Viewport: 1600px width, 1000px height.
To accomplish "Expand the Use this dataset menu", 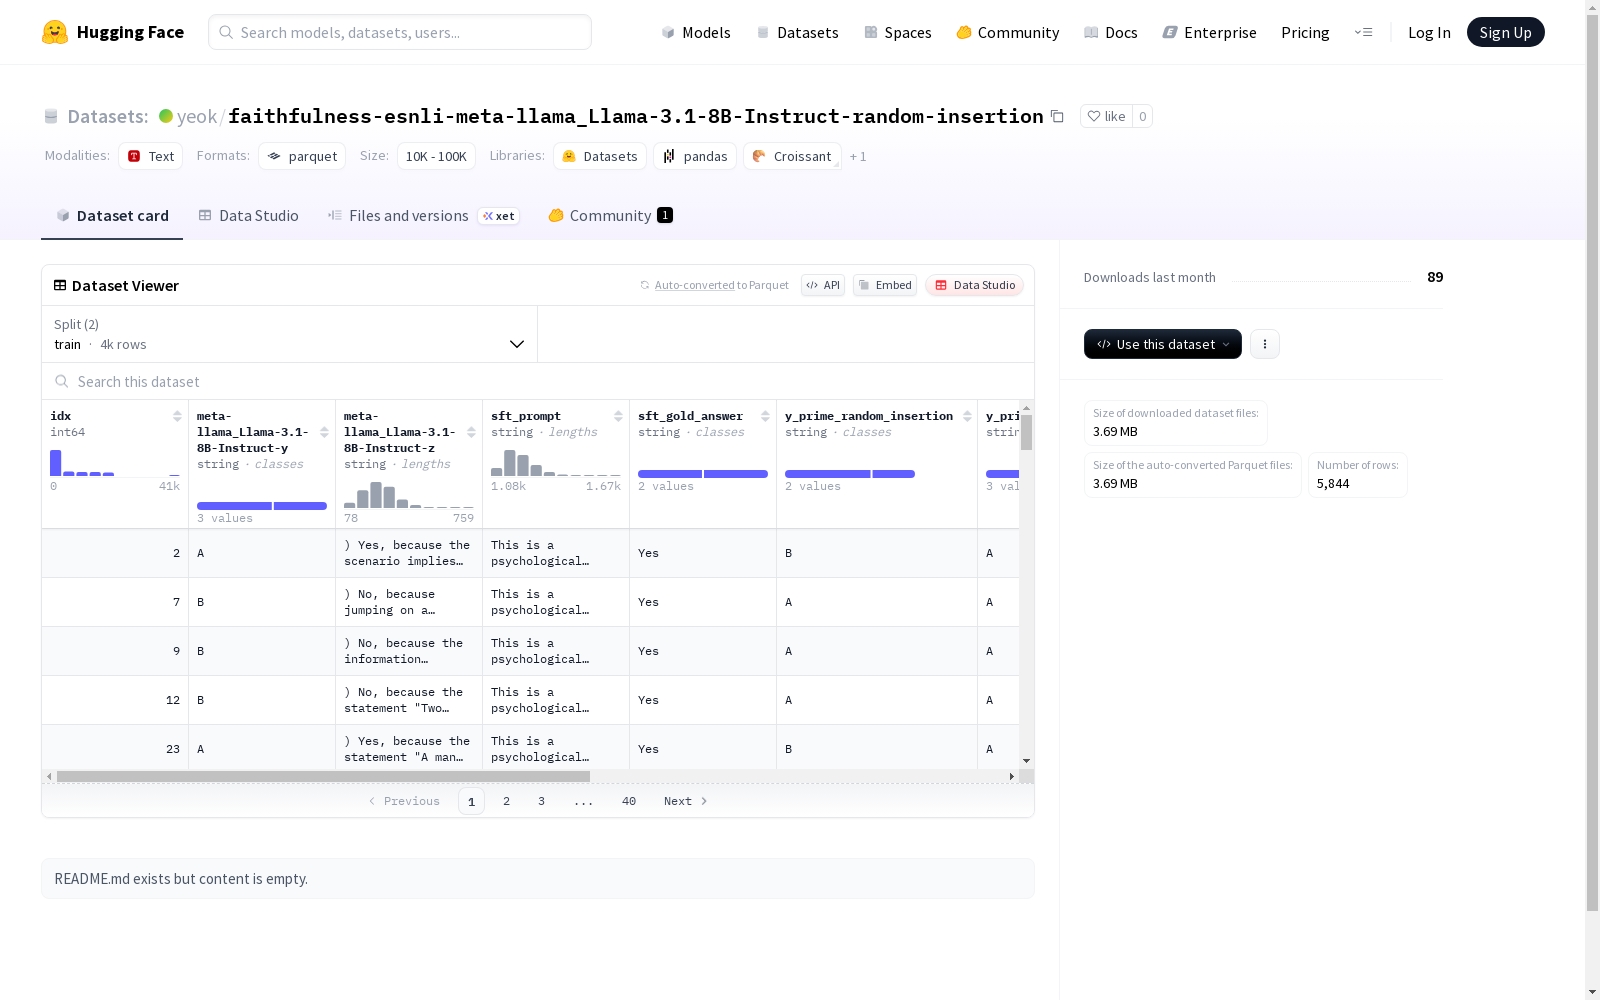I will 1163,344.
